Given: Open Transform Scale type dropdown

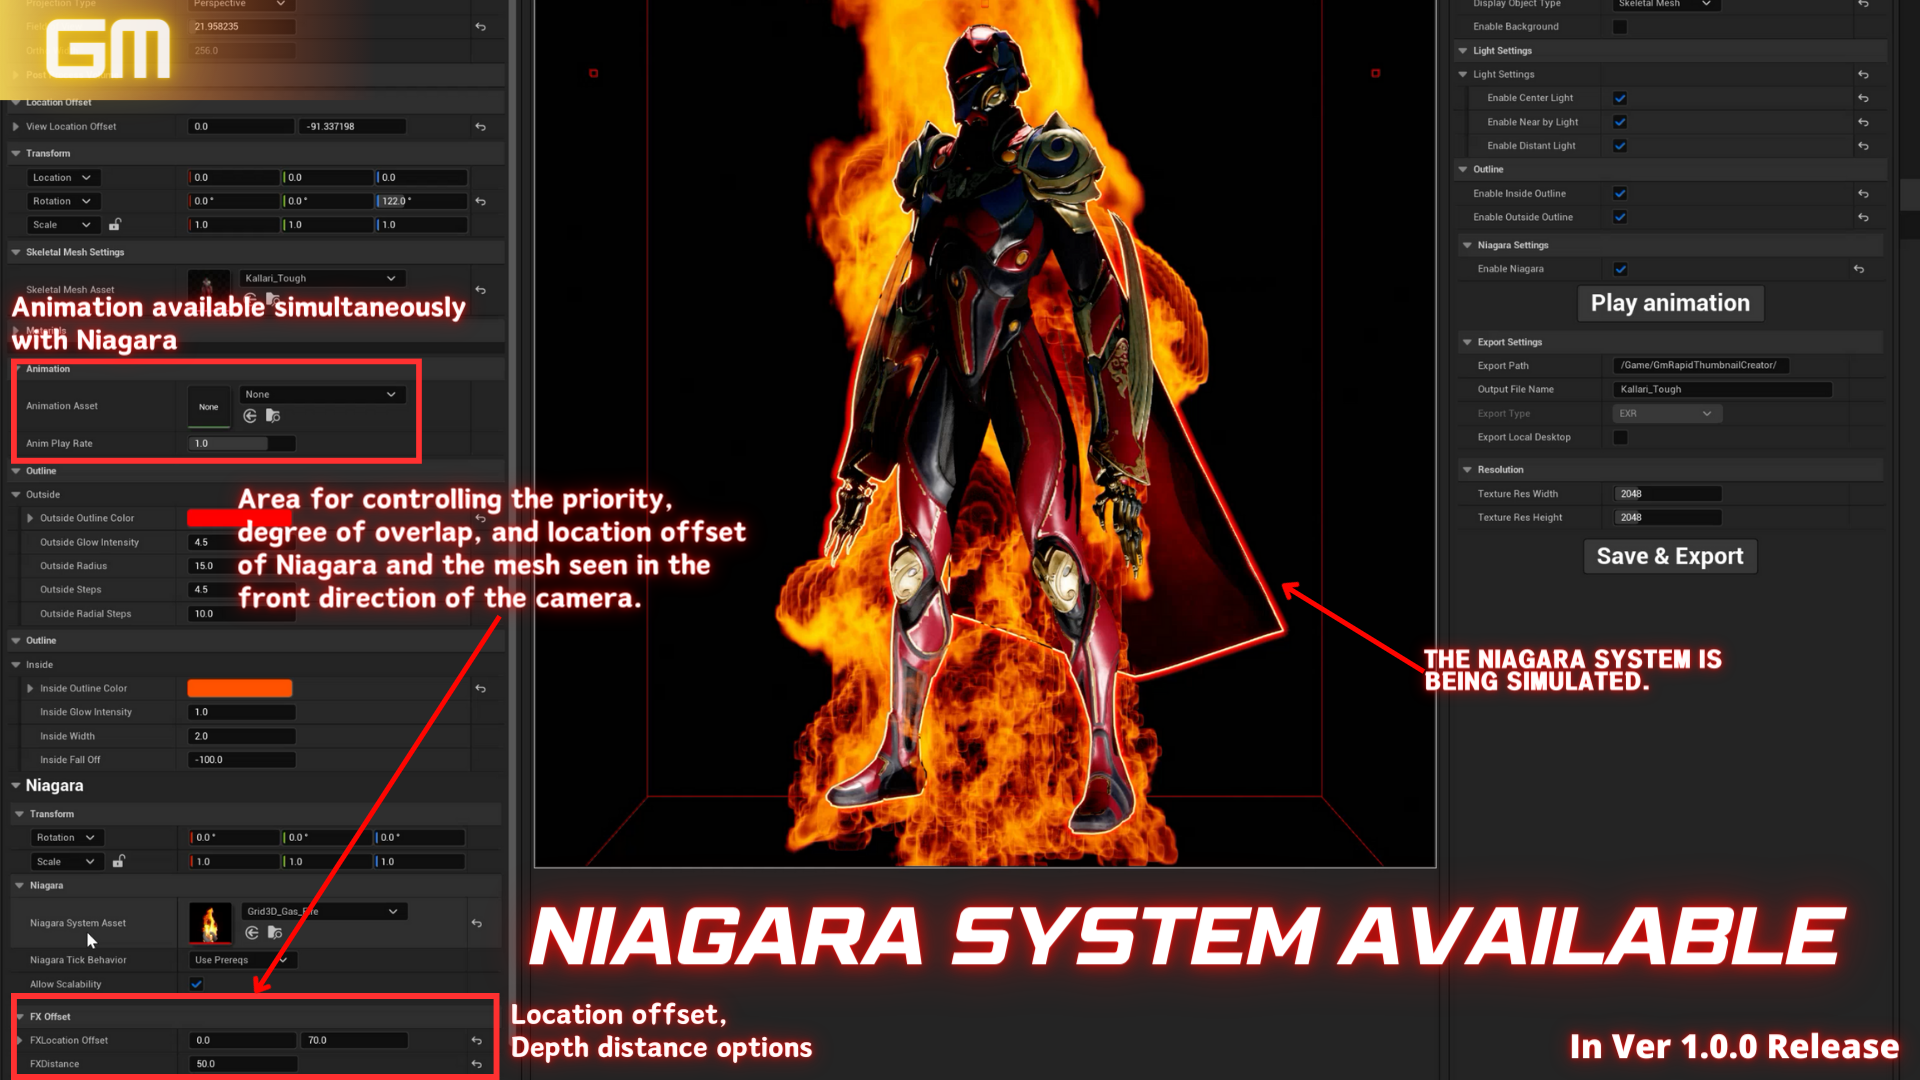Looking at the screenshot, I should pyautogui.click(x=62, y=225).
